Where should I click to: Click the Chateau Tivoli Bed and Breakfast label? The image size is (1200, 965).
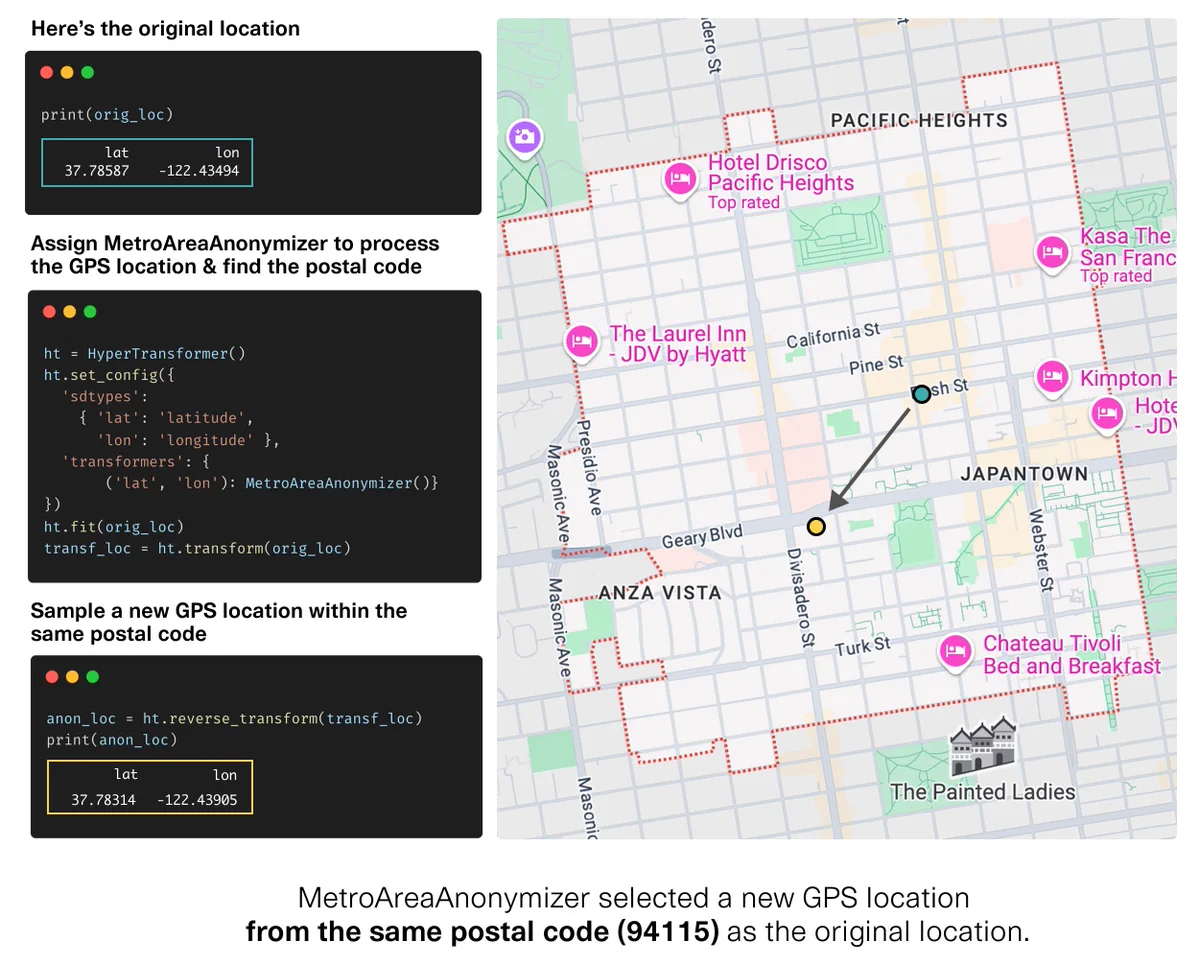[1072, 655]
